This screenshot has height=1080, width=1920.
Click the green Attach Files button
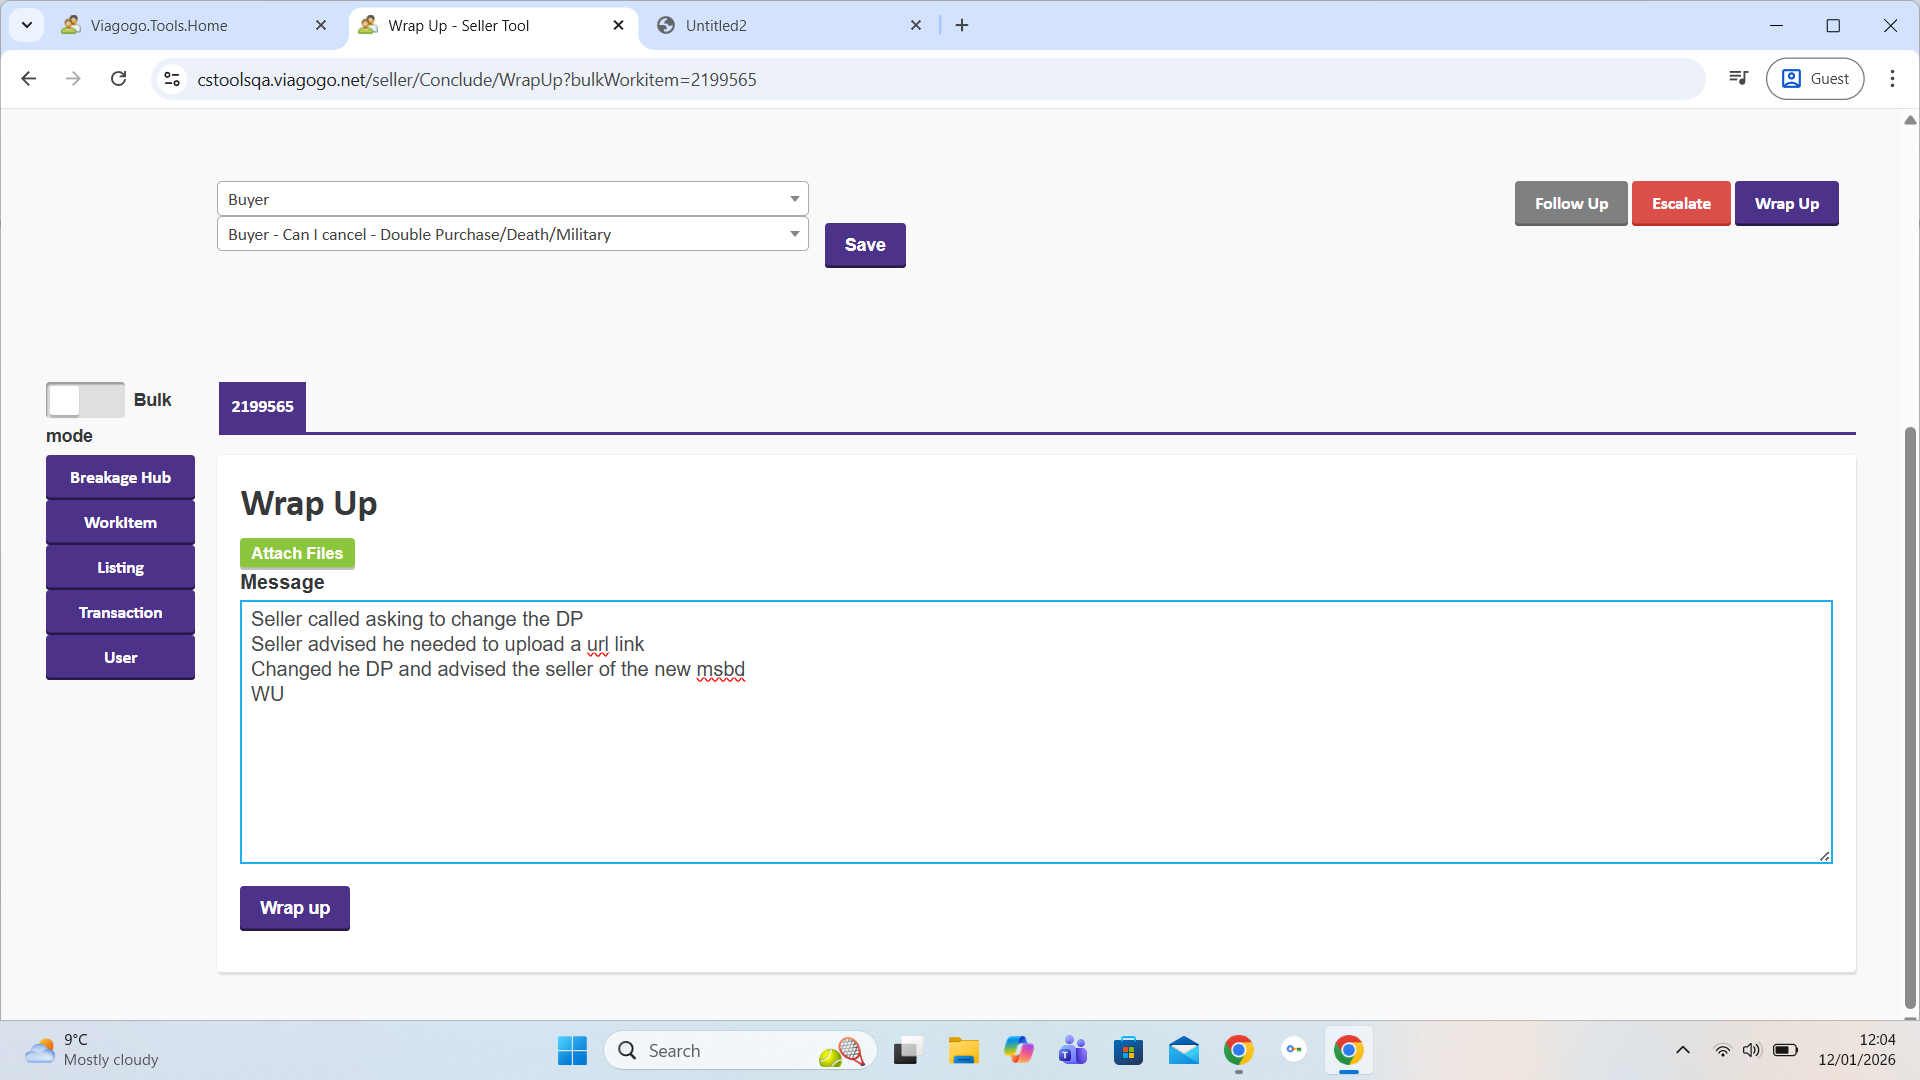click(297, 553)
